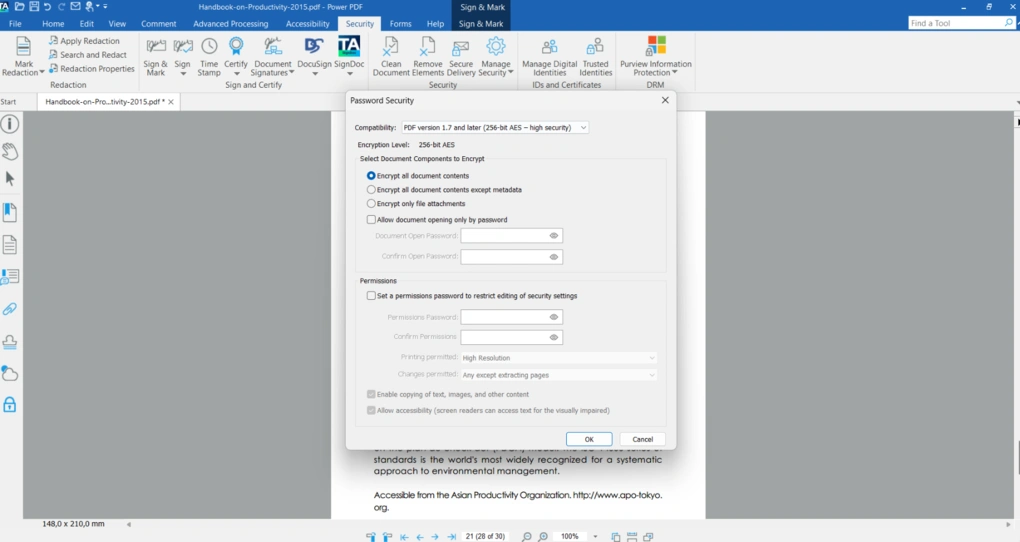Open the File menu
Viewport: 1020px width, 542px height.
click(15, 23)
